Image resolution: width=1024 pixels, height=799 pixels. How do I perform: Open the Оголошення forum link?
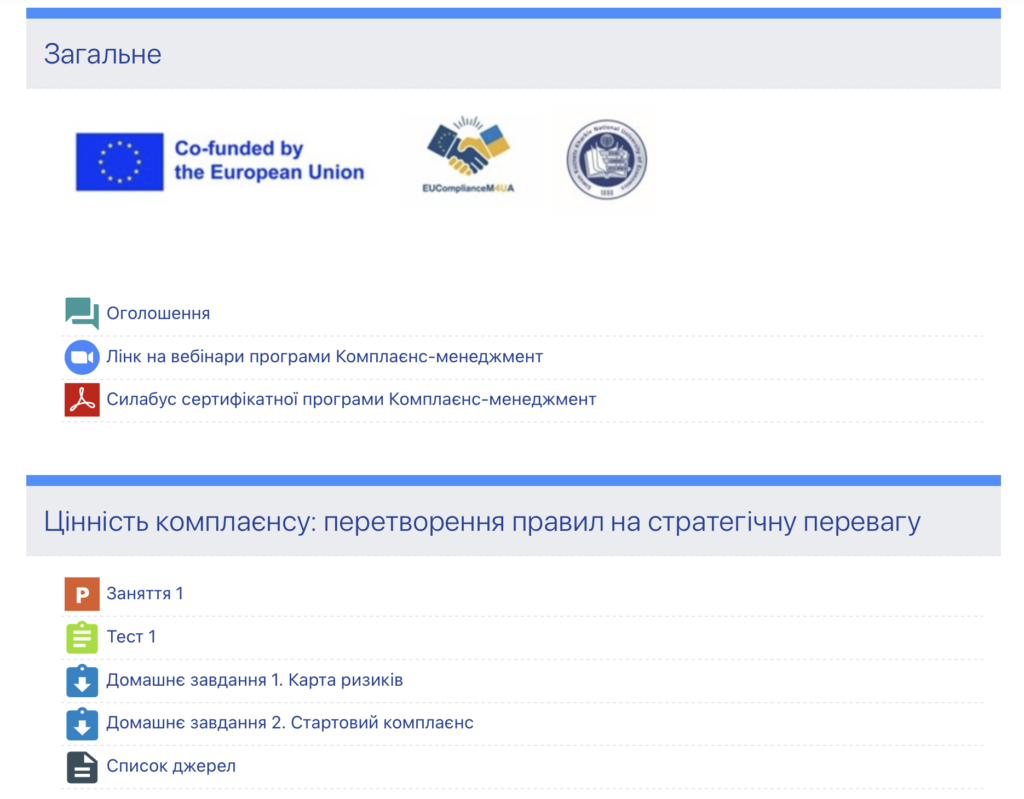158,314
